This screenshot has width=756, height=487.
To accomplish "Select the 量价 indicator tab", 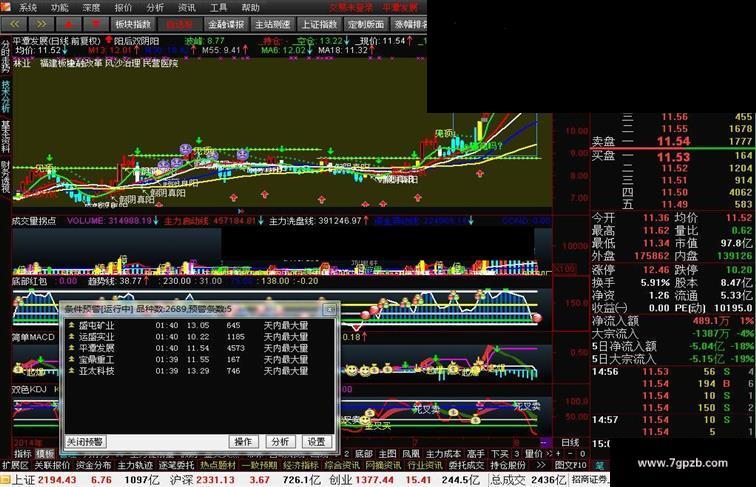I will coord(534,454).
